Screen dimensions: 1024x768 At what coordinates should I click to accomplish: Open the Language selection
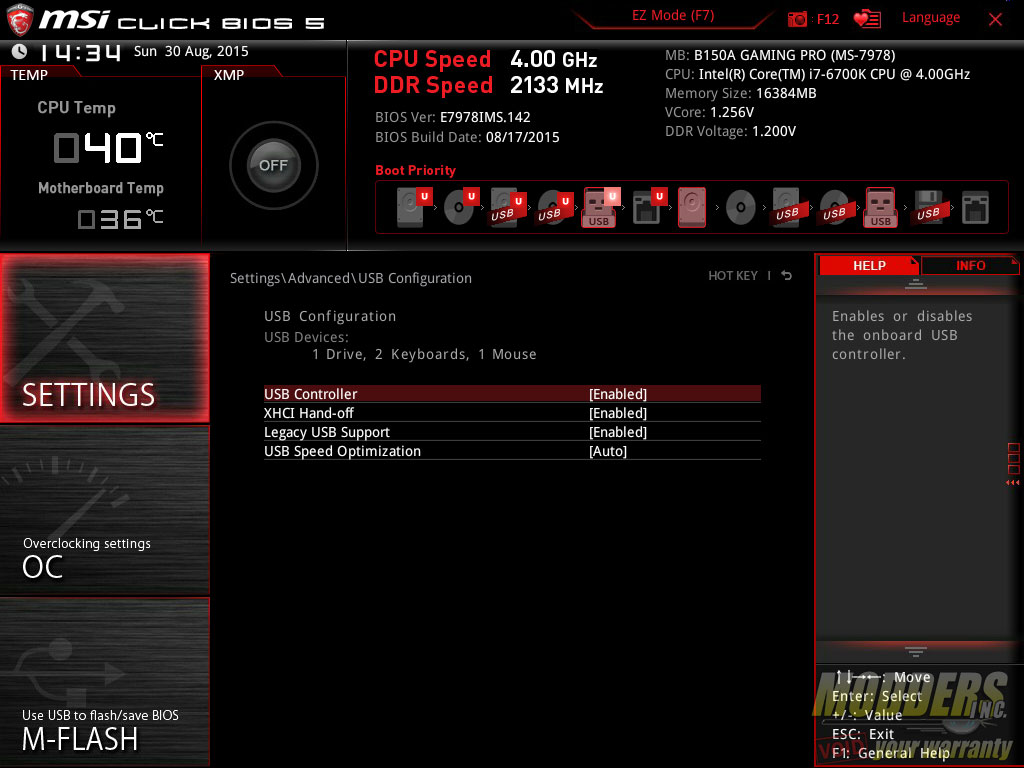pyautogui.click(x=931, y=18)
